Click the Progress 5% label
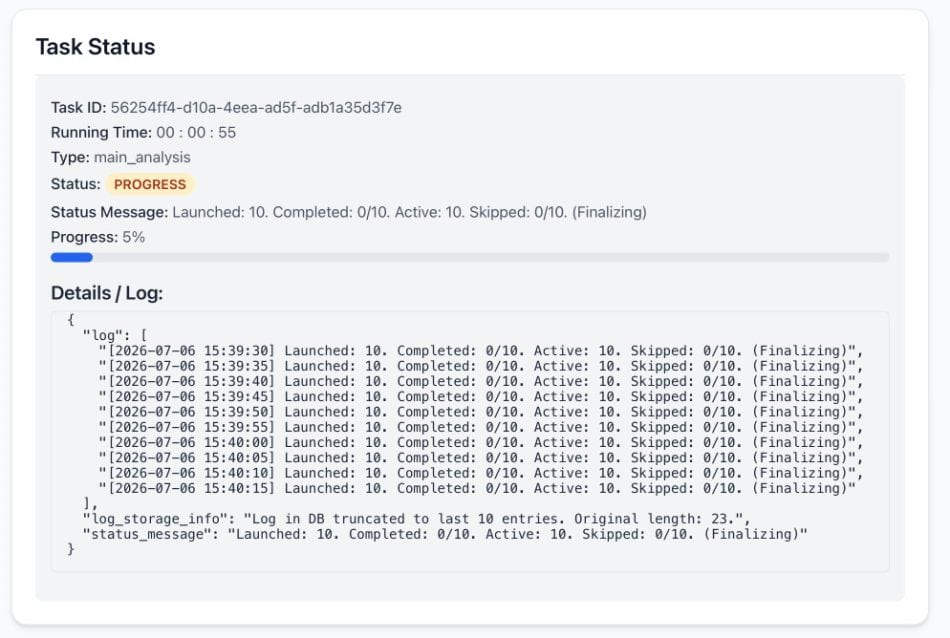The image size is (950, 638). [98, 237]
